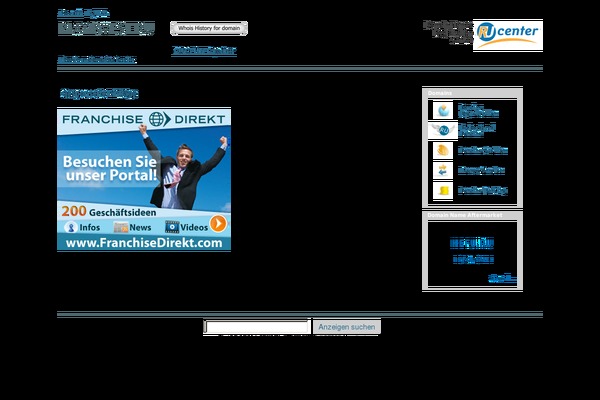
Task: Click the globe icon in Domains panel
Action: 443,110
